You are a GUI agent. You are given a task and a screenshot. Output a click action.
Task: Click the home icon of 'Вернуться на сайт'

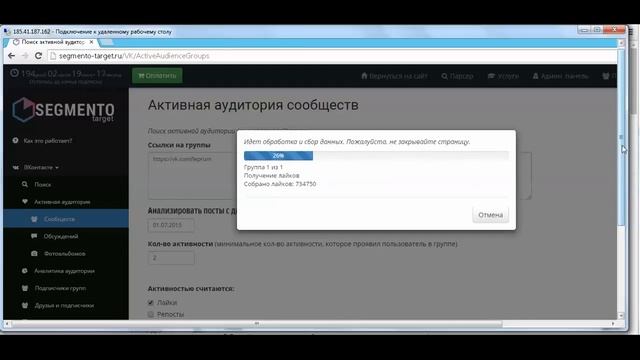point(364,76)
